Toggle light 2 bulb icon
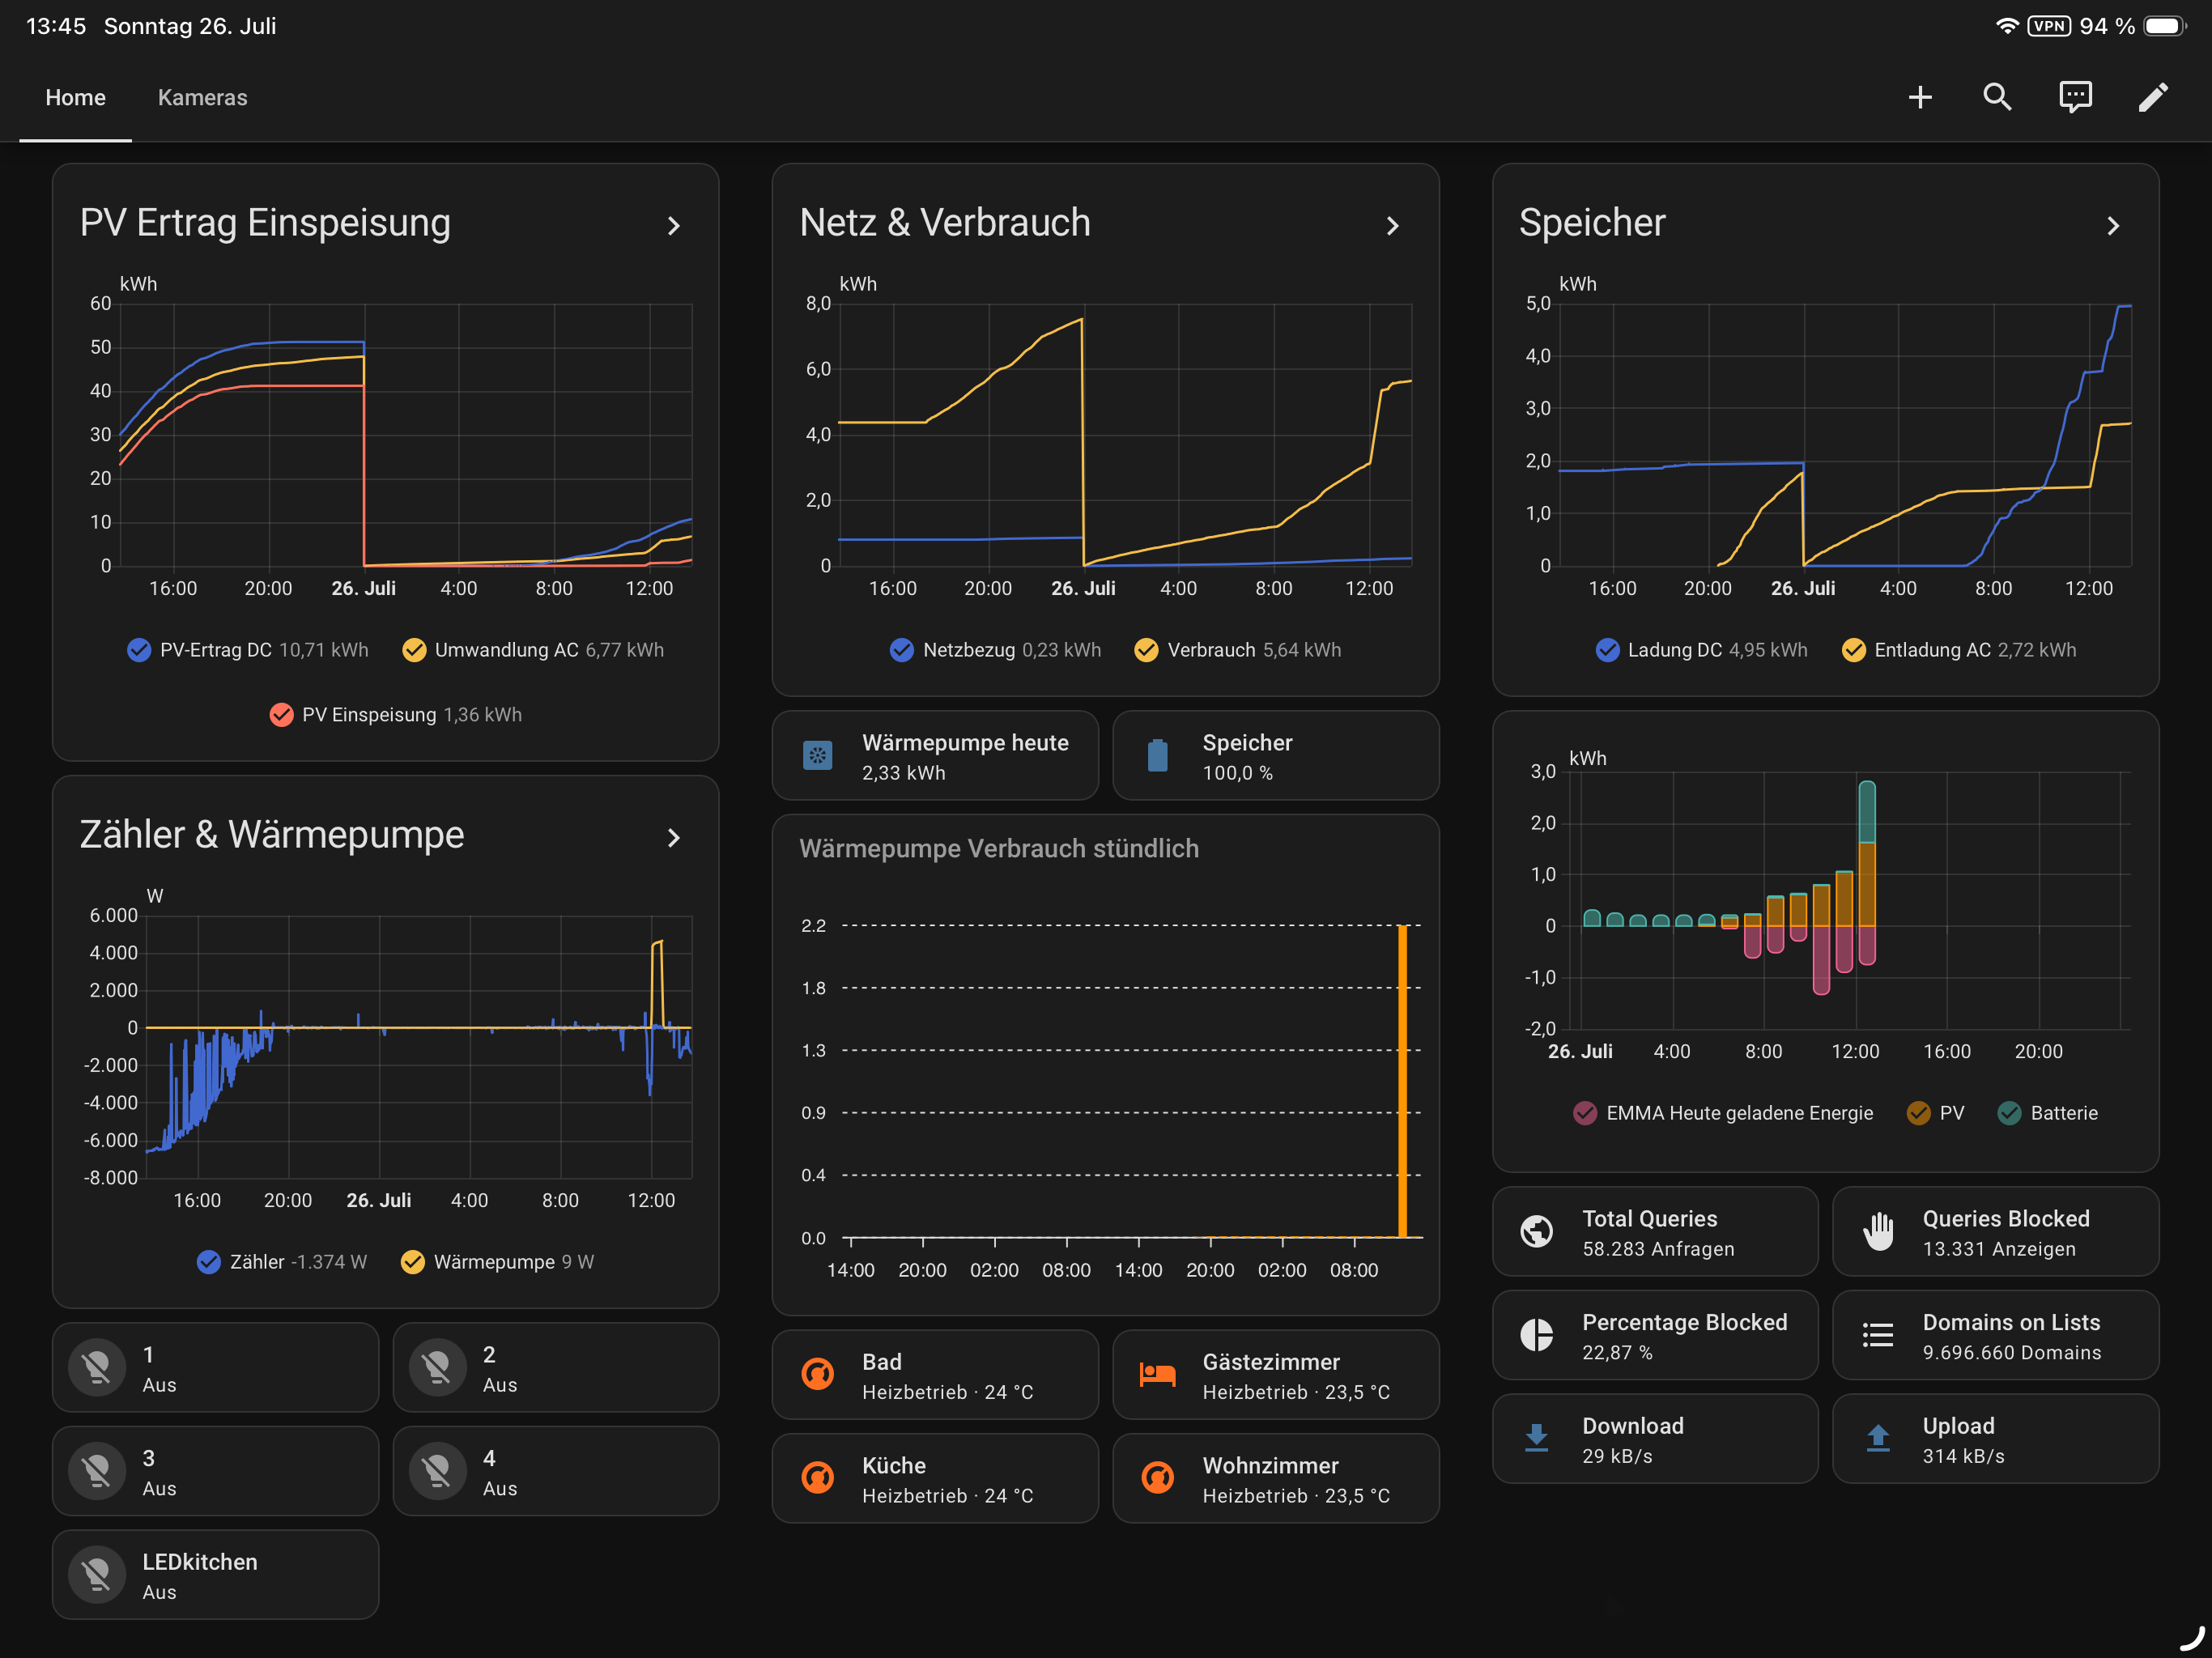This screenshot has width=2212, height=1658. 437,1367
